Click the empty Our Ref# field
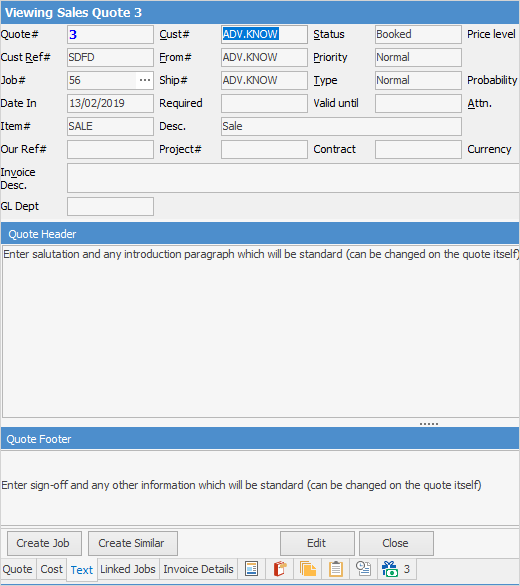This screenshot has height=586, width=520. (x=110, y=149)
